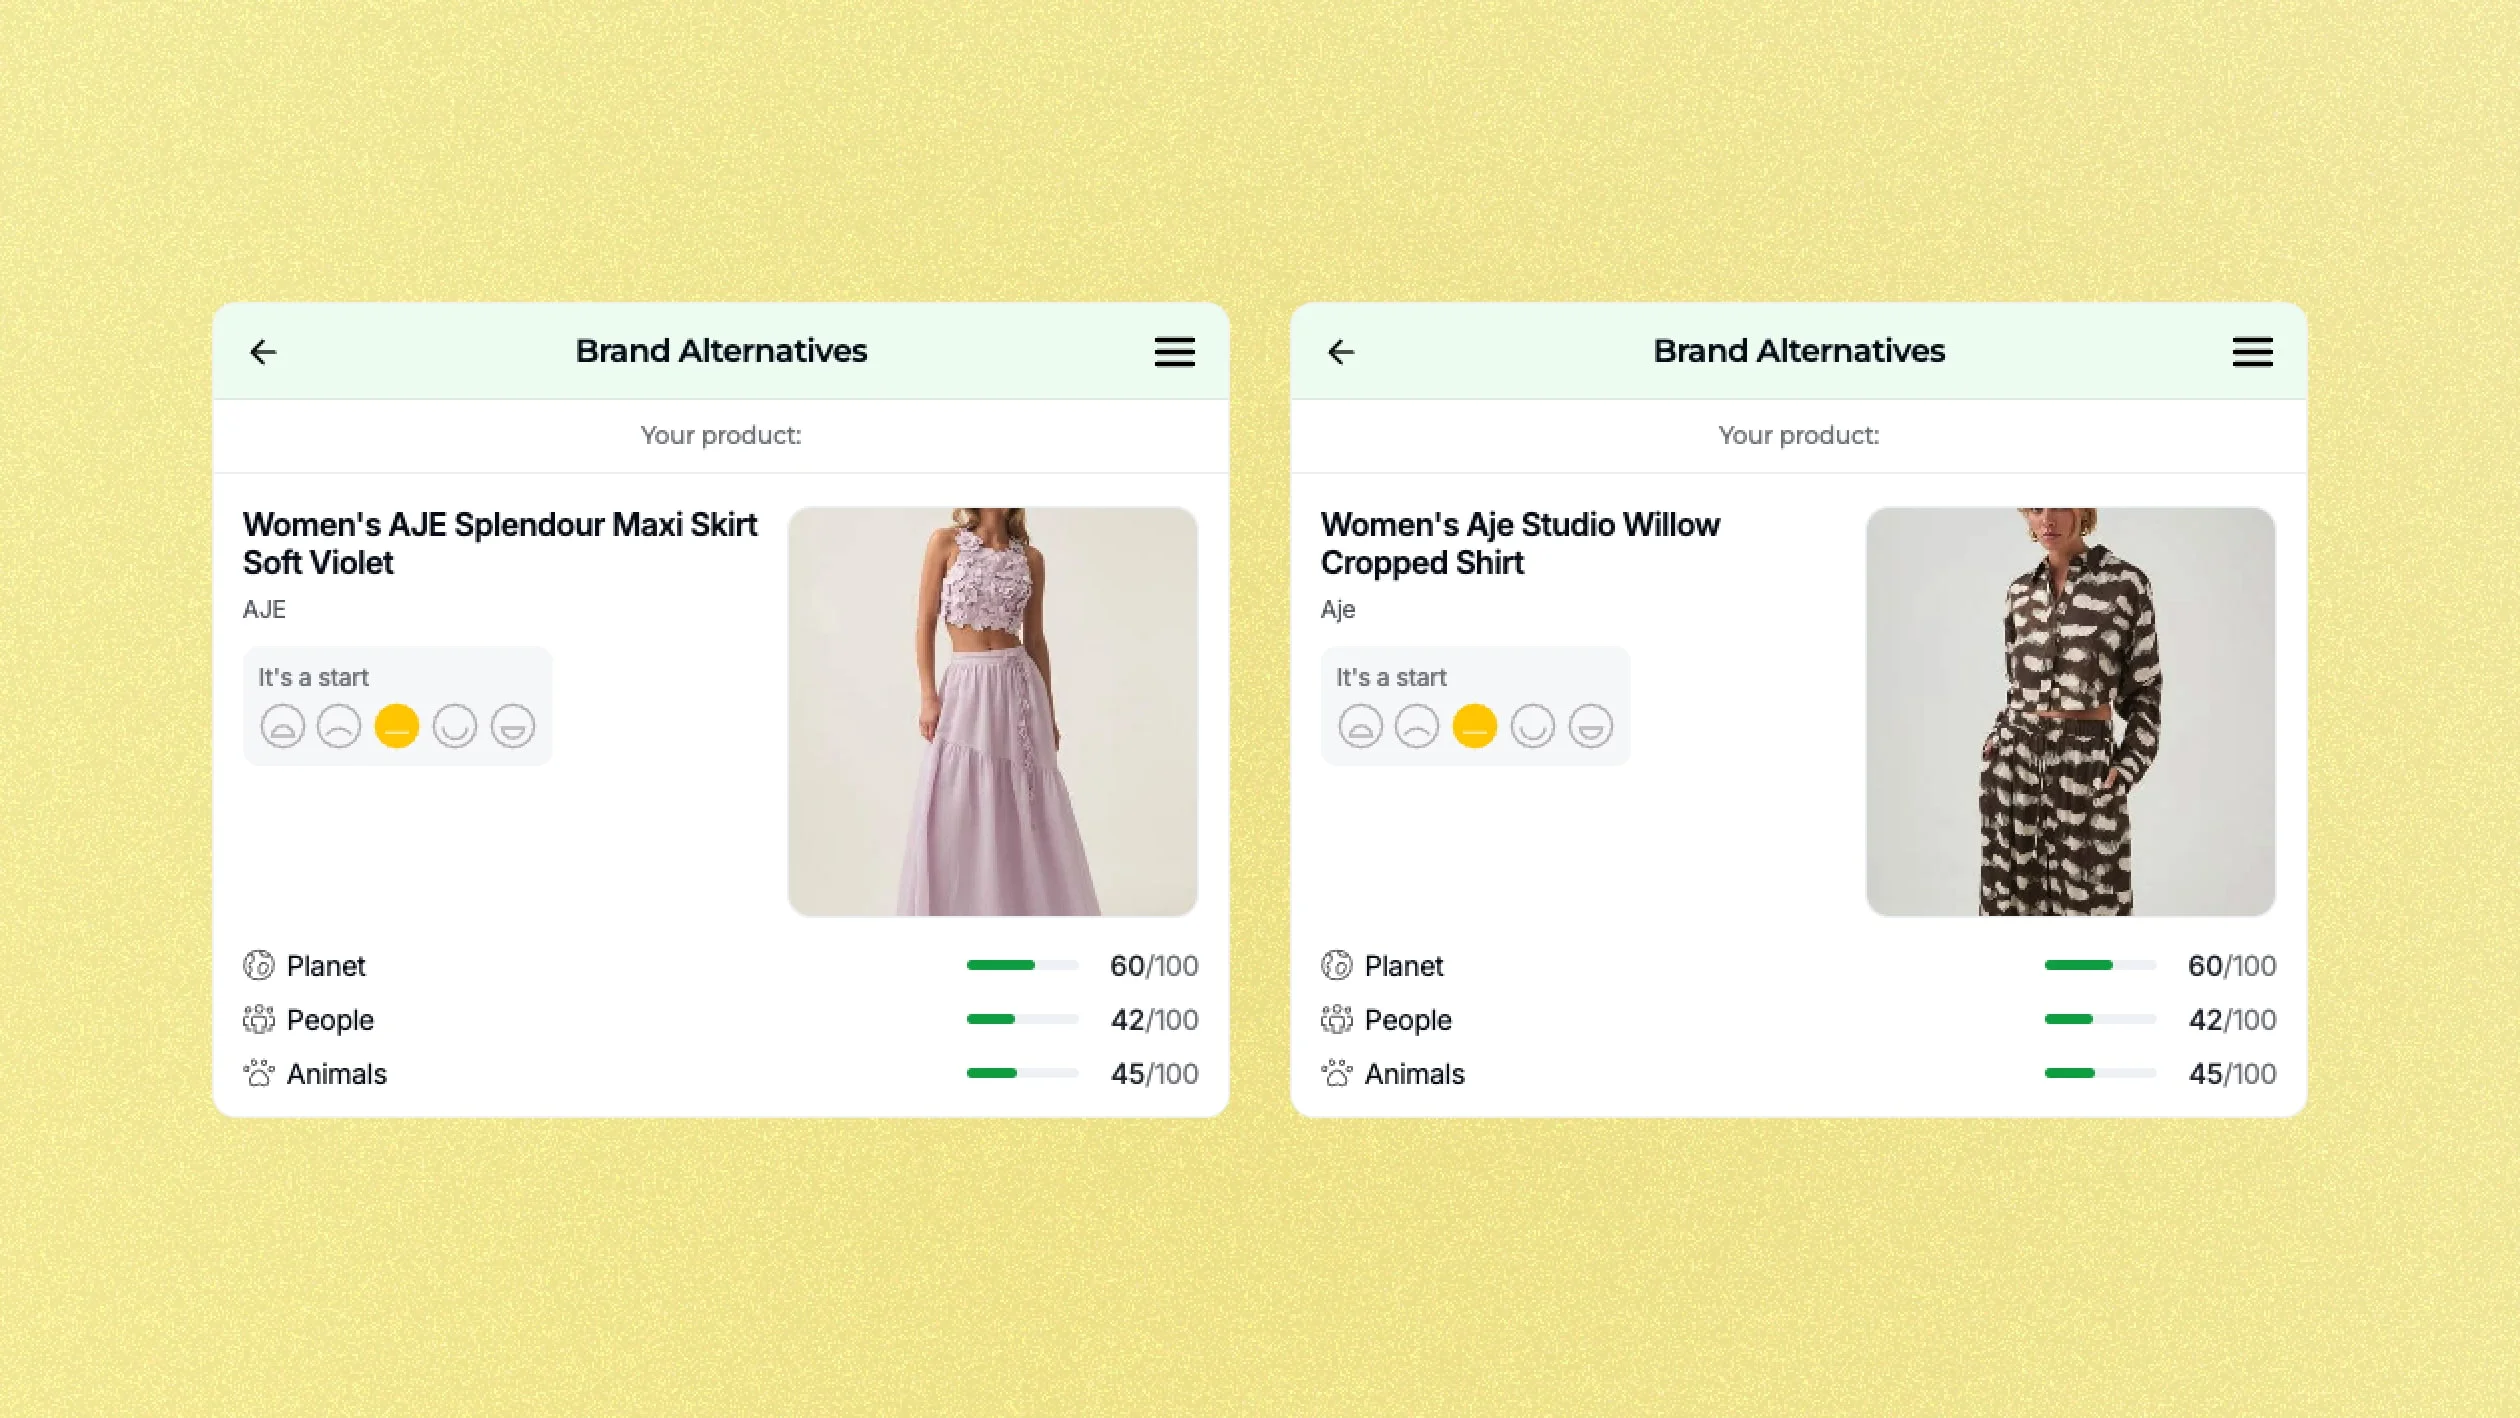Viewport: 2520px width, 1418px height.
Task: Select the saddest face rating for the maxi skirt
Action: tap(283, 727)
